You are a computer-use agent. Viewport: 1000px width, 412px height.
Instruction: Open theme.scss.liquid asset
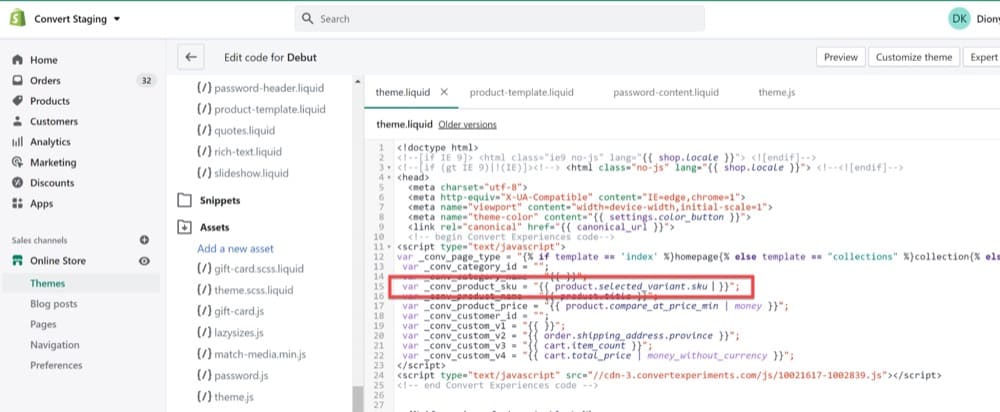[x=245, y=290]
